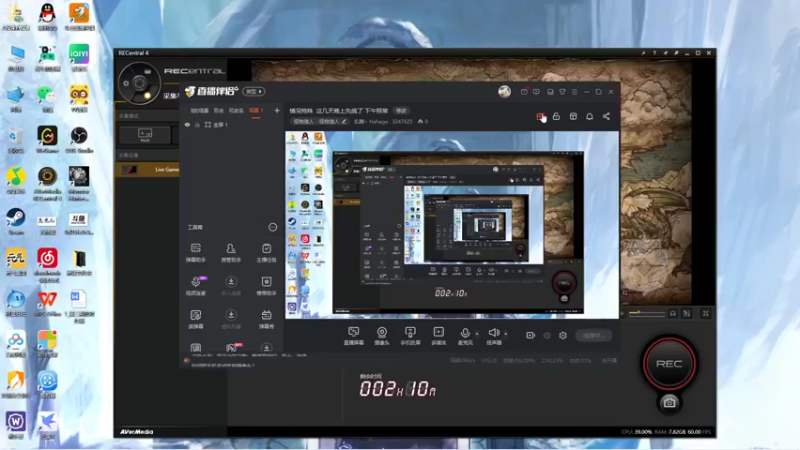Open 榜单助手 tool in toolbox
This screenshot has width=800, height=450.
point(266,286)
